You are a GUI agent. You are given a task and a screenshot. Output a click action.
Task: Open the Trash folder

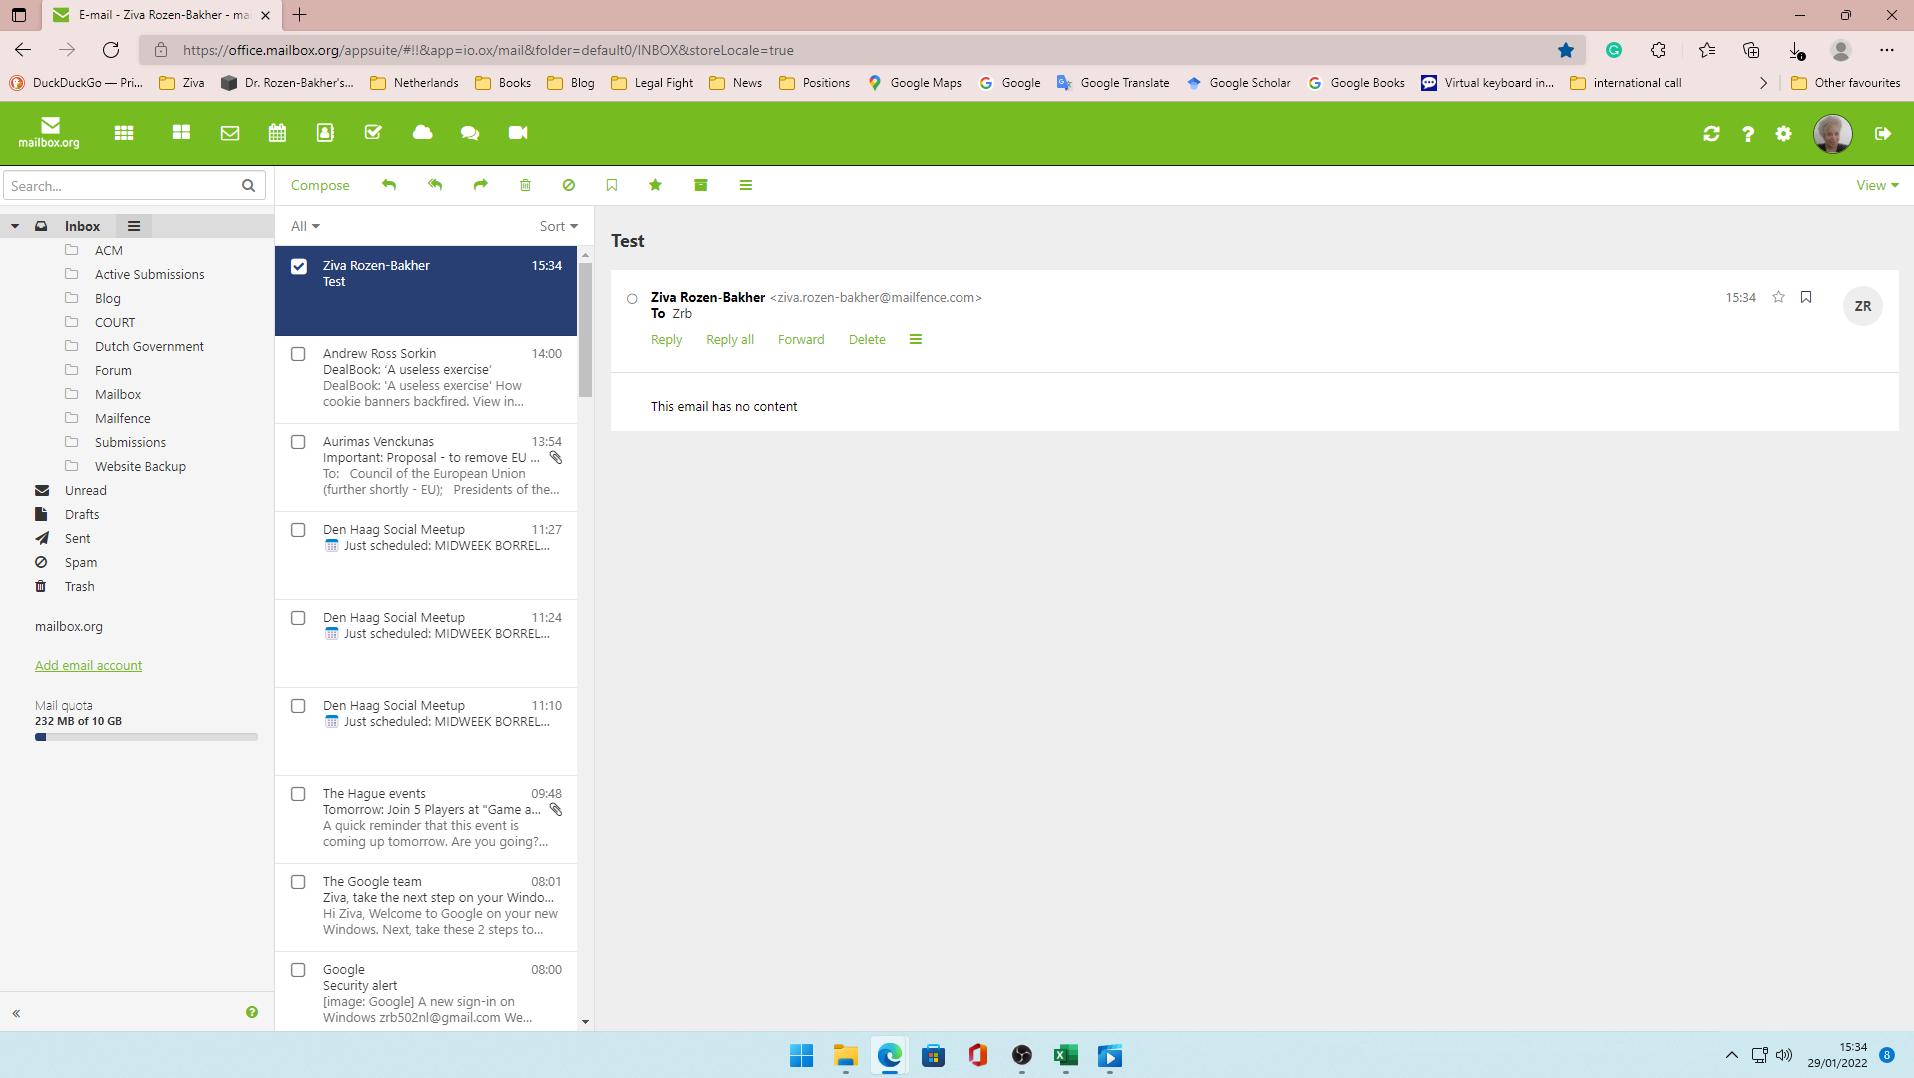(x=80, y=586)
